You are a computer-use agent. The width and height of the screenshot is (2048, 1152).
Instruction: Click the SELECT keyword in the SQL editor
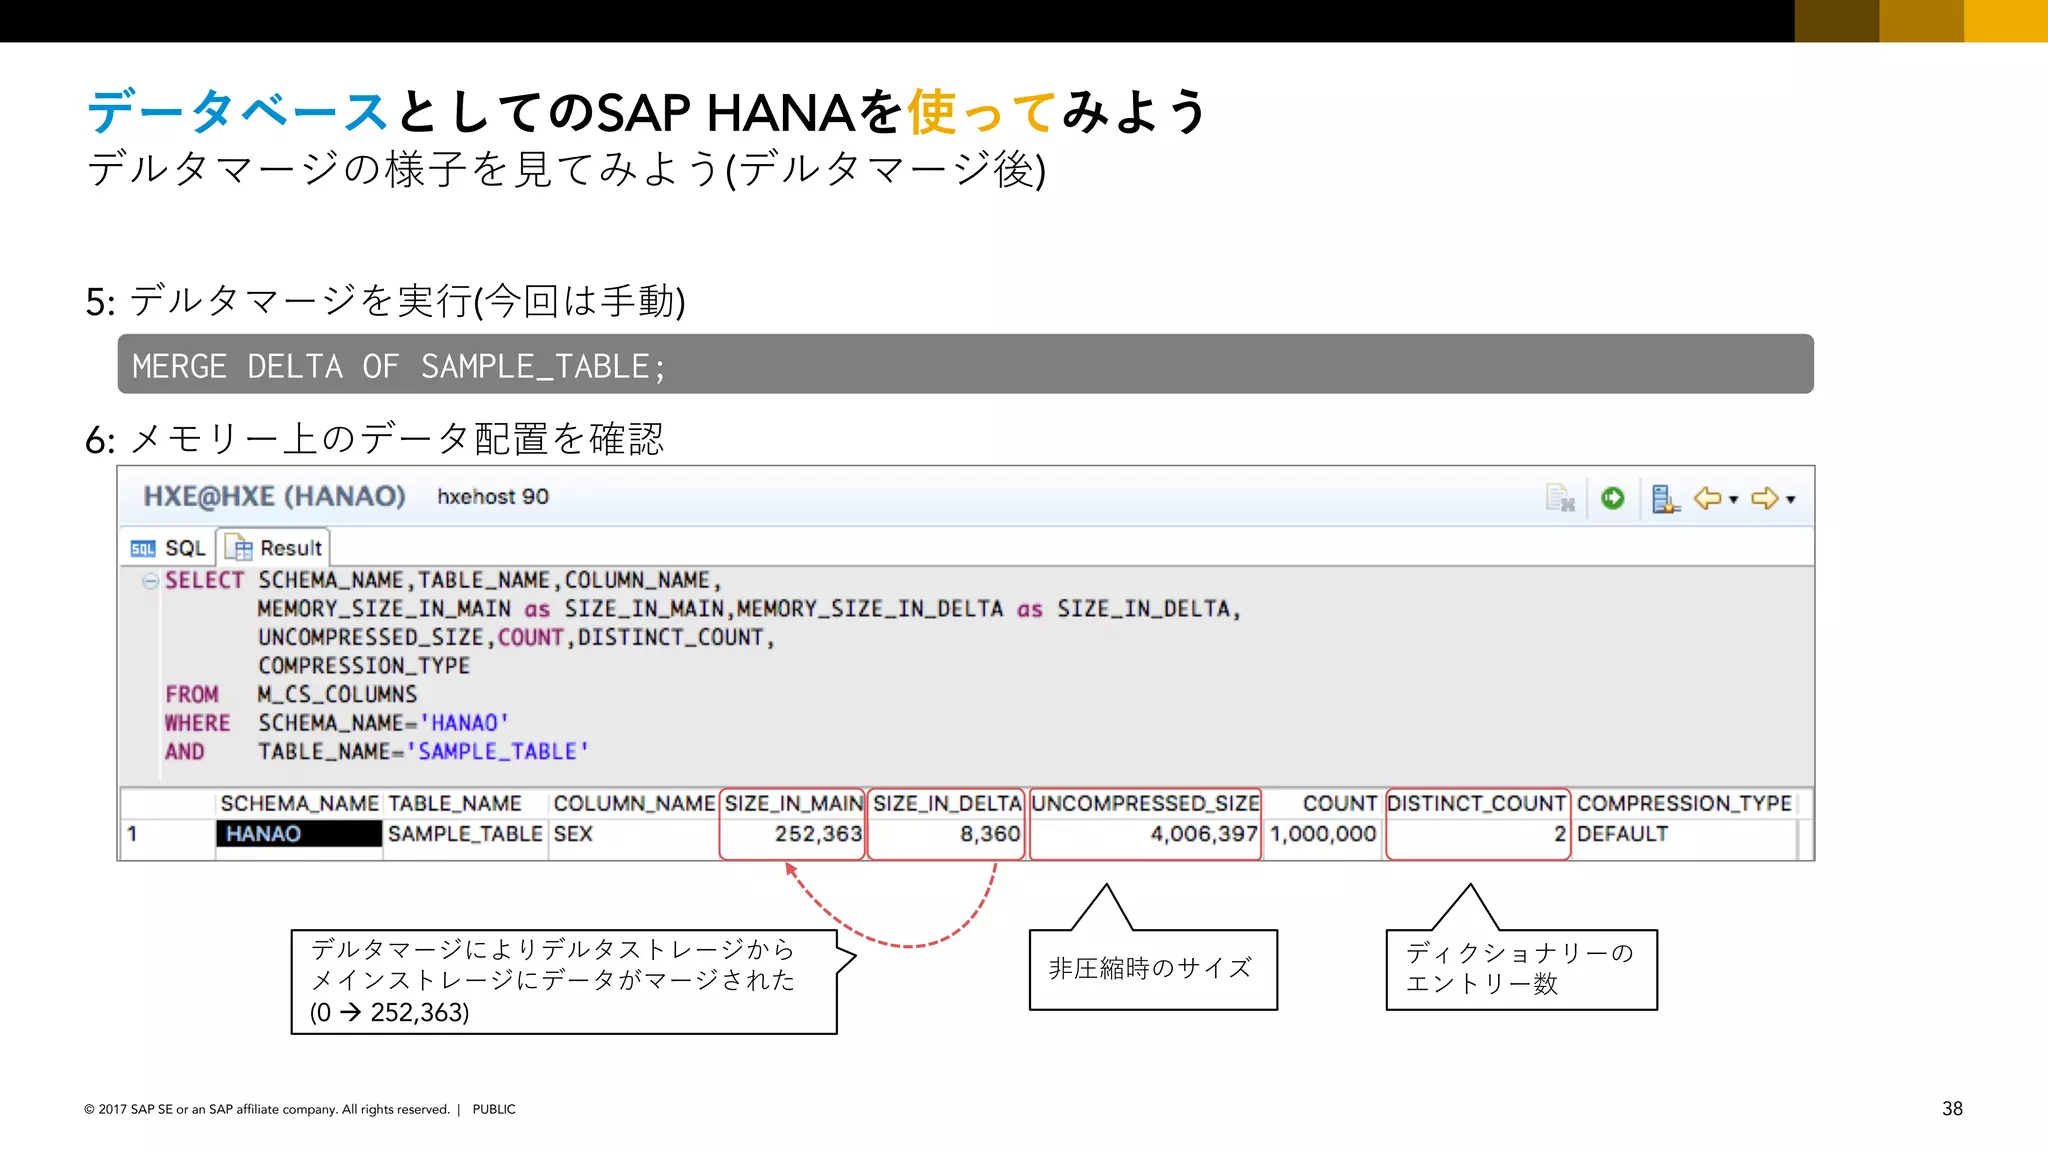point(204,581)
